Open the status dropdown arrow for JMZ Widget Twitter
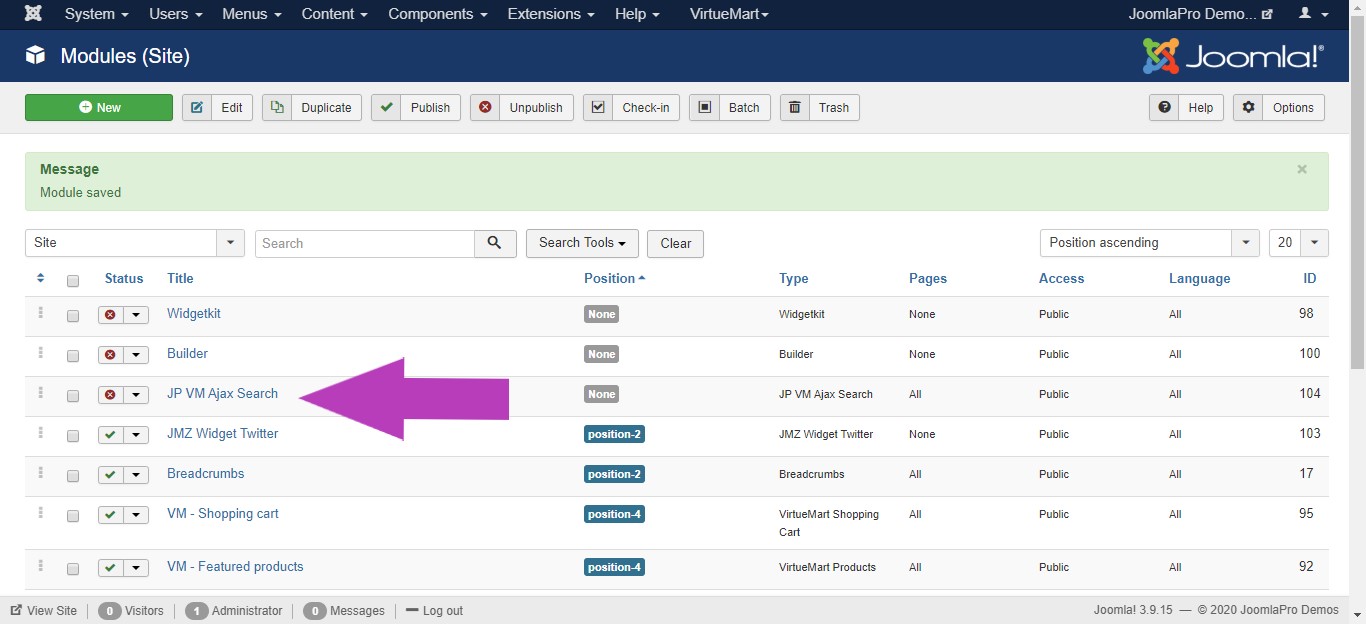The image size is (1366, 624). [x=136, y=435]
